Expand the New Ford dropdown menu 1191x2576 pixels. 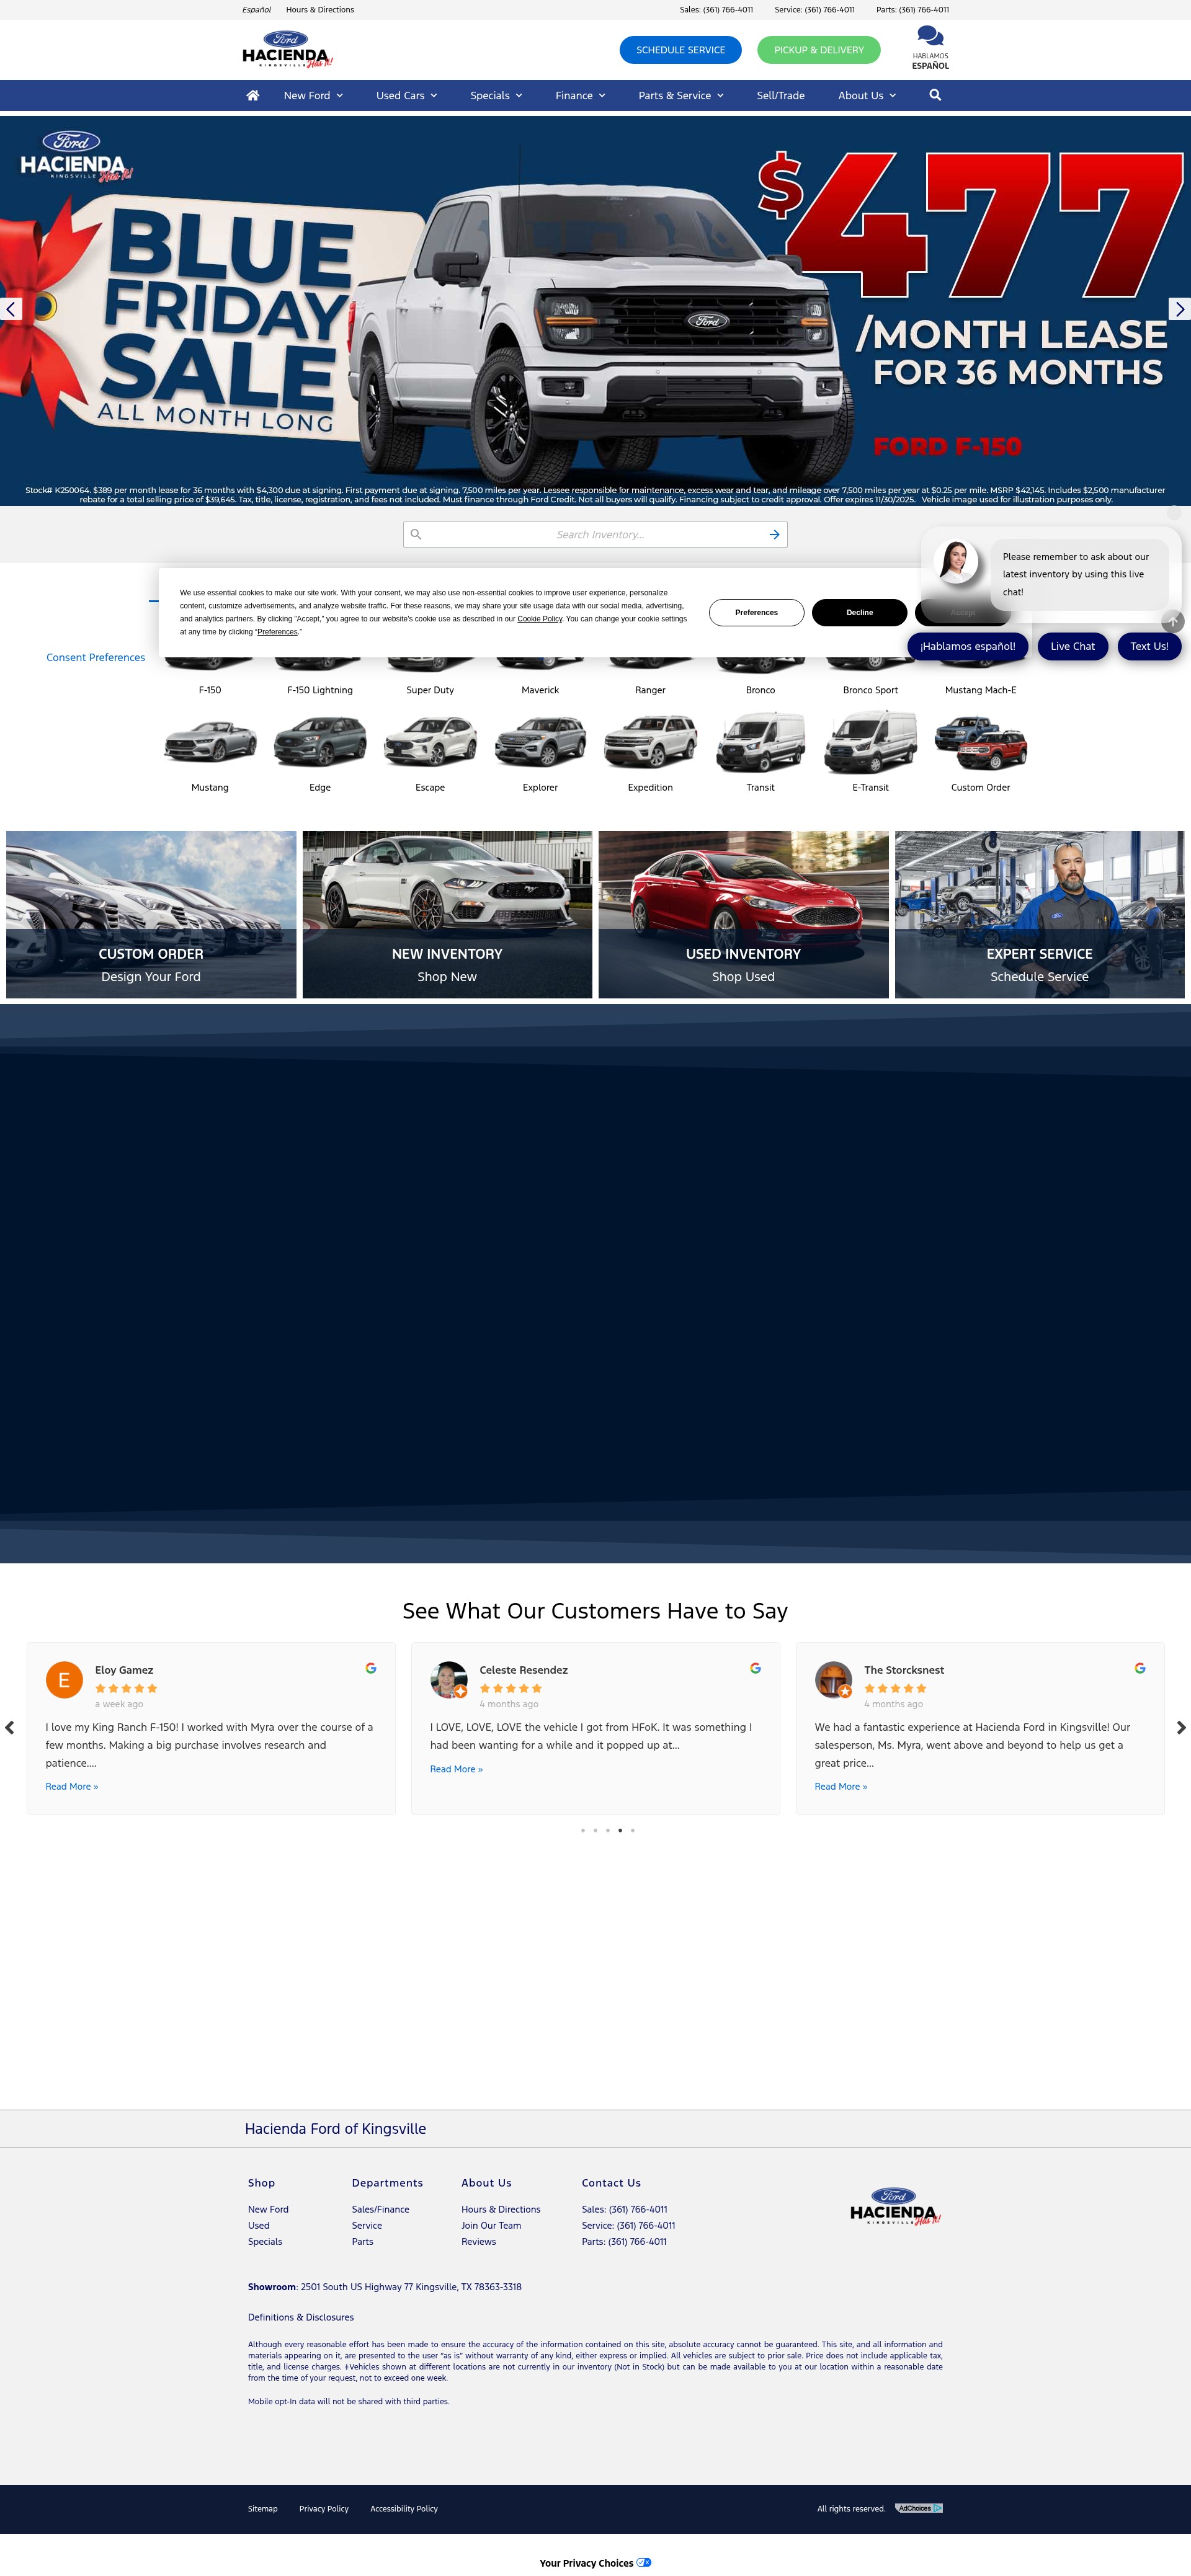click(x=313, y=95)
